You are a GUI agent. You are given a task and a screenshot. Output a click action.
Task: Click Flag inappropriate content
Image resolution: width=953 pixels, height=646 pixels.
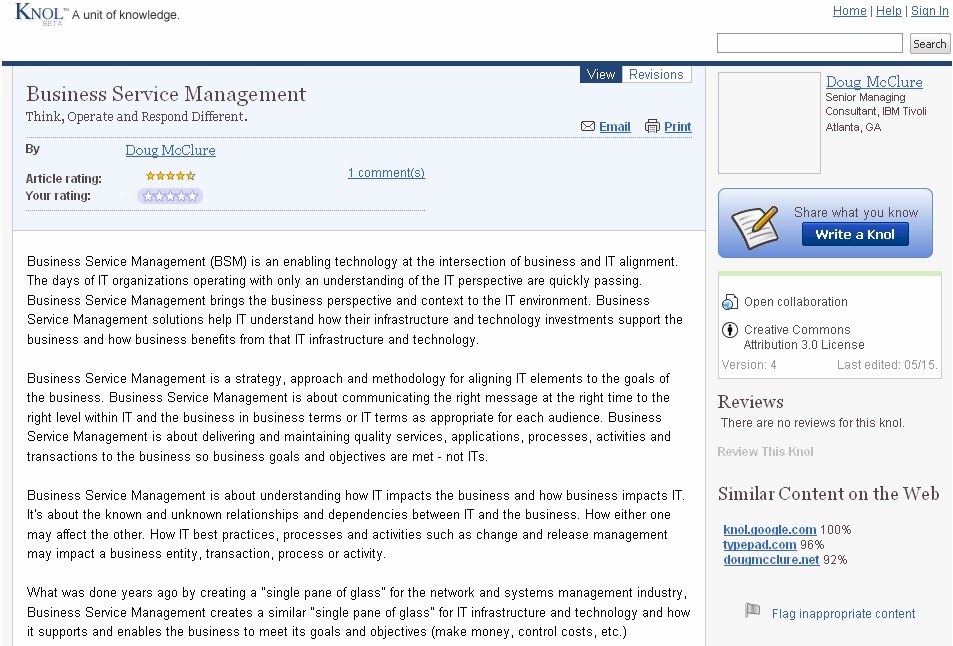point(843,614)
